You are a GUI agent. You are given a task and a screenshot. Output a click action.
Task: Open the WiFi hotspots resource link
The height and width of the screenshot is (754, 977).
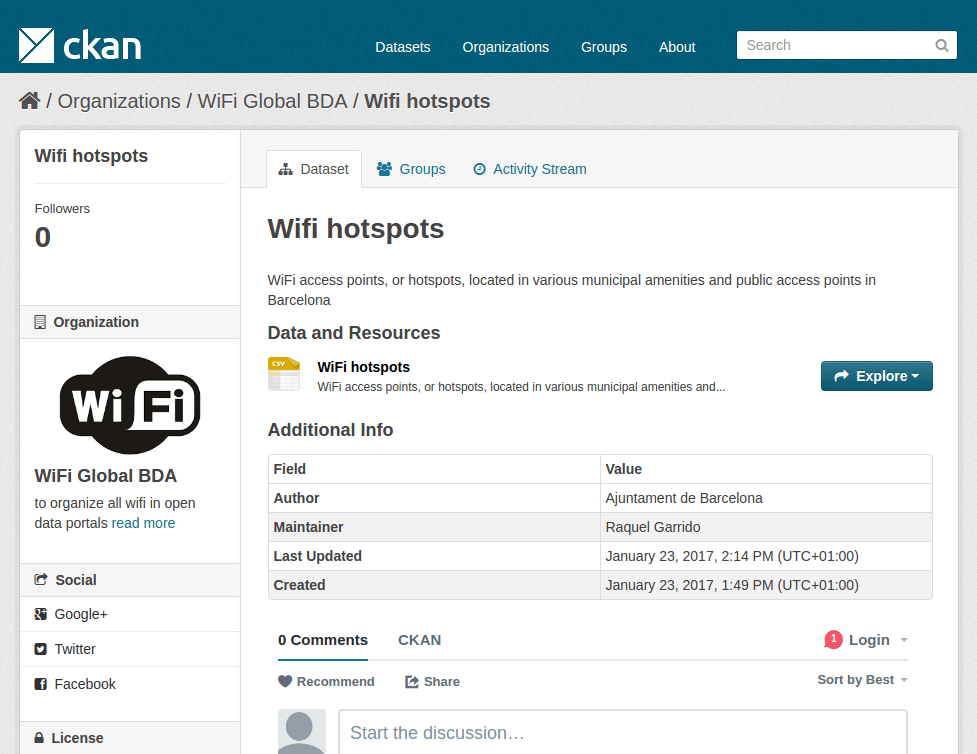pyautogui.click(x=363, y=367)
